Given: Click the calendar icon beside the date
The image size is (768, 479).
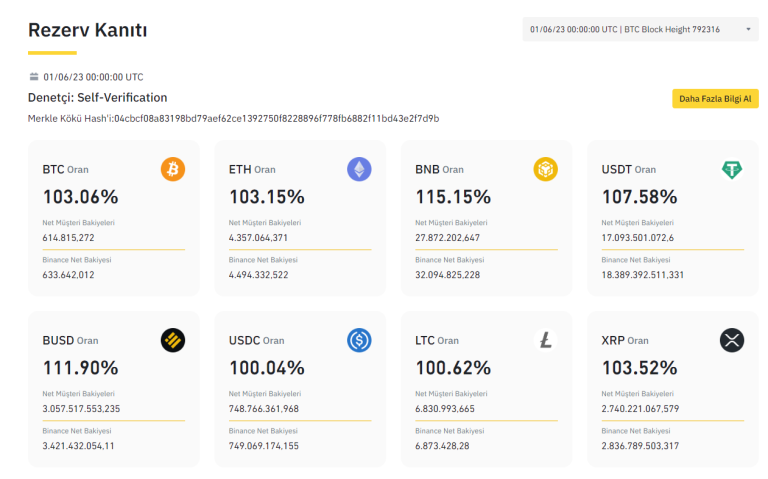Looking at the screenshot, I should [34, 76].
